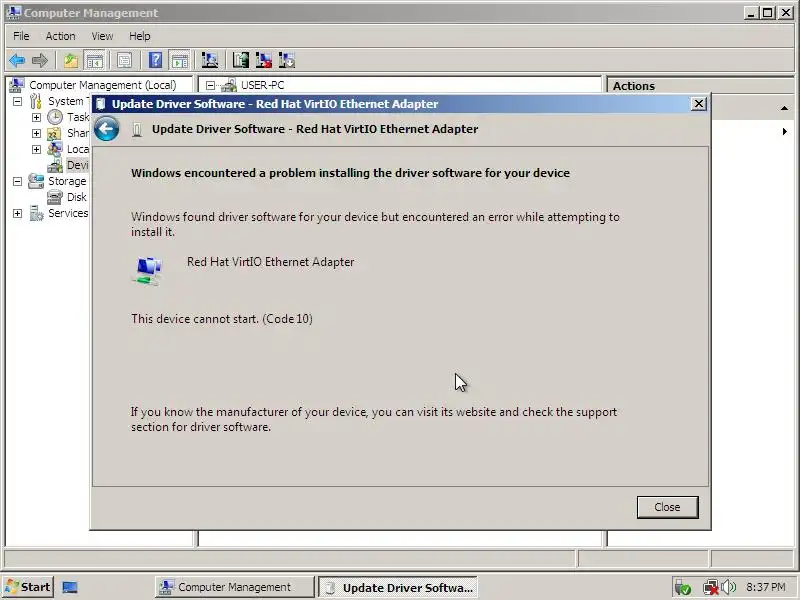This screenshot has height=600, width=800.
Task: Open the Help menu
Action: coord(139,36)
